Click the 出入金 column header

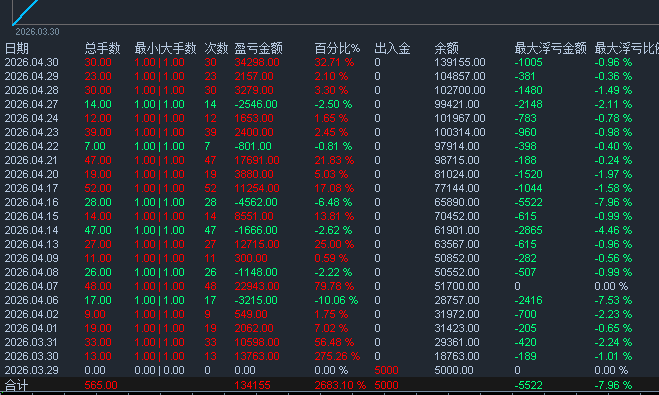(392, 49)
